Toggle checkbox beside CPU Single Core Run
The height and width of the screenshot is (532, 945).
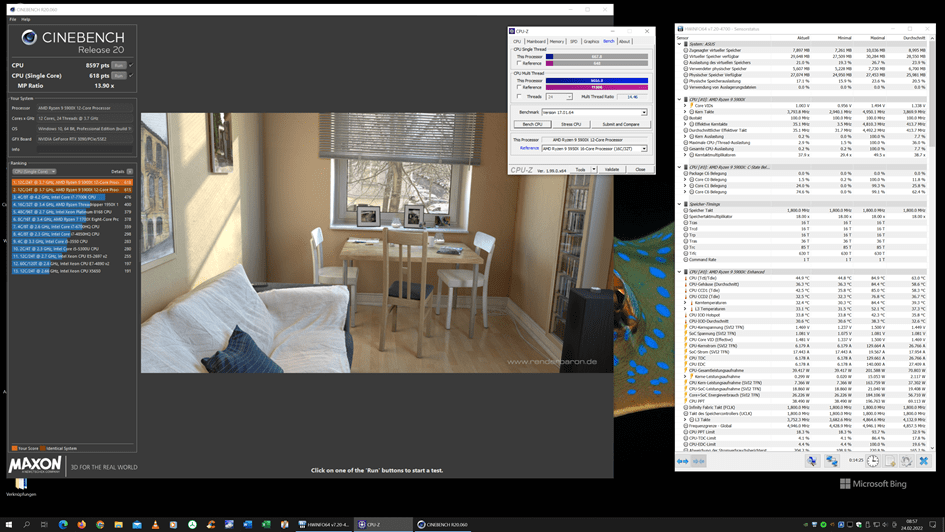pyautogui.click(x=131, y=75)
